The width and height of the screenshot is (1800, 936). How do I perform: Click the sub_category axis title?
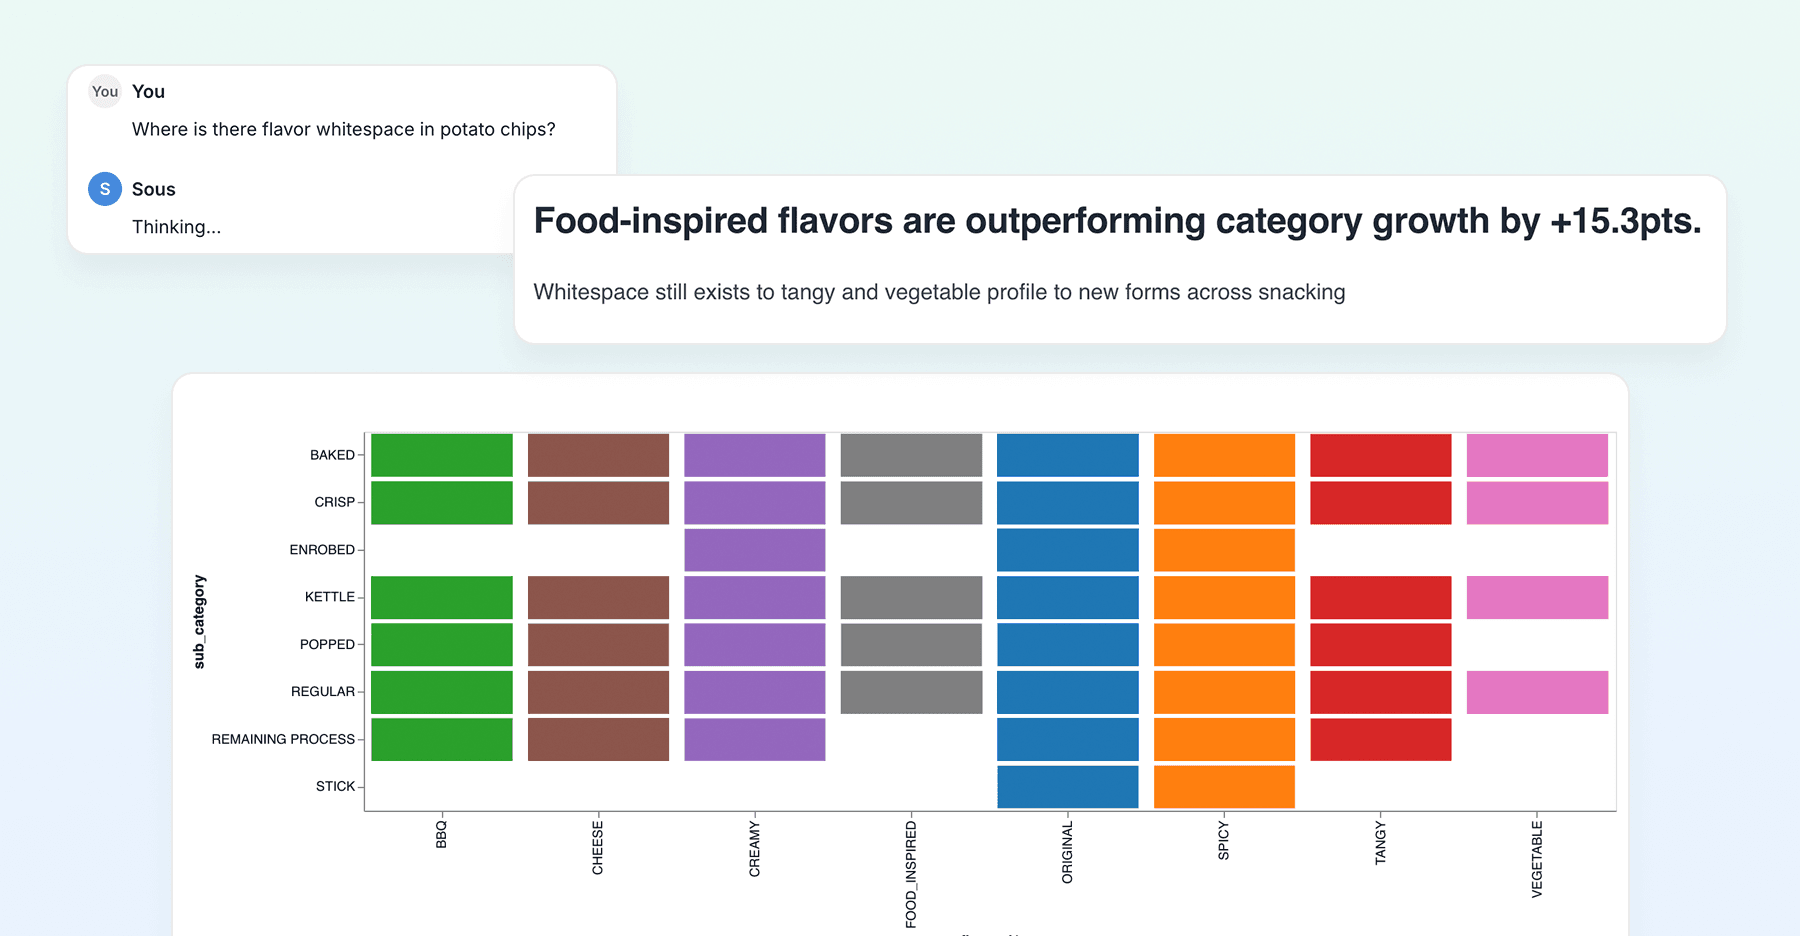(x=201, y=620)
